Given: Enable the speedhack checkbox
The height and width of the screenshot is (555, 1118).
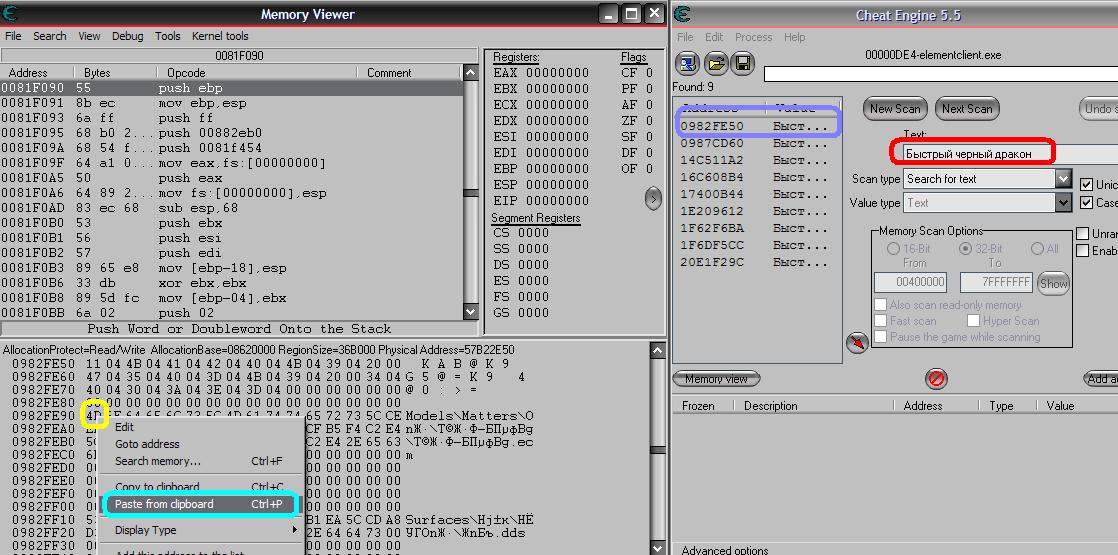Looking at the screenshot, I should coord(1082,250).
